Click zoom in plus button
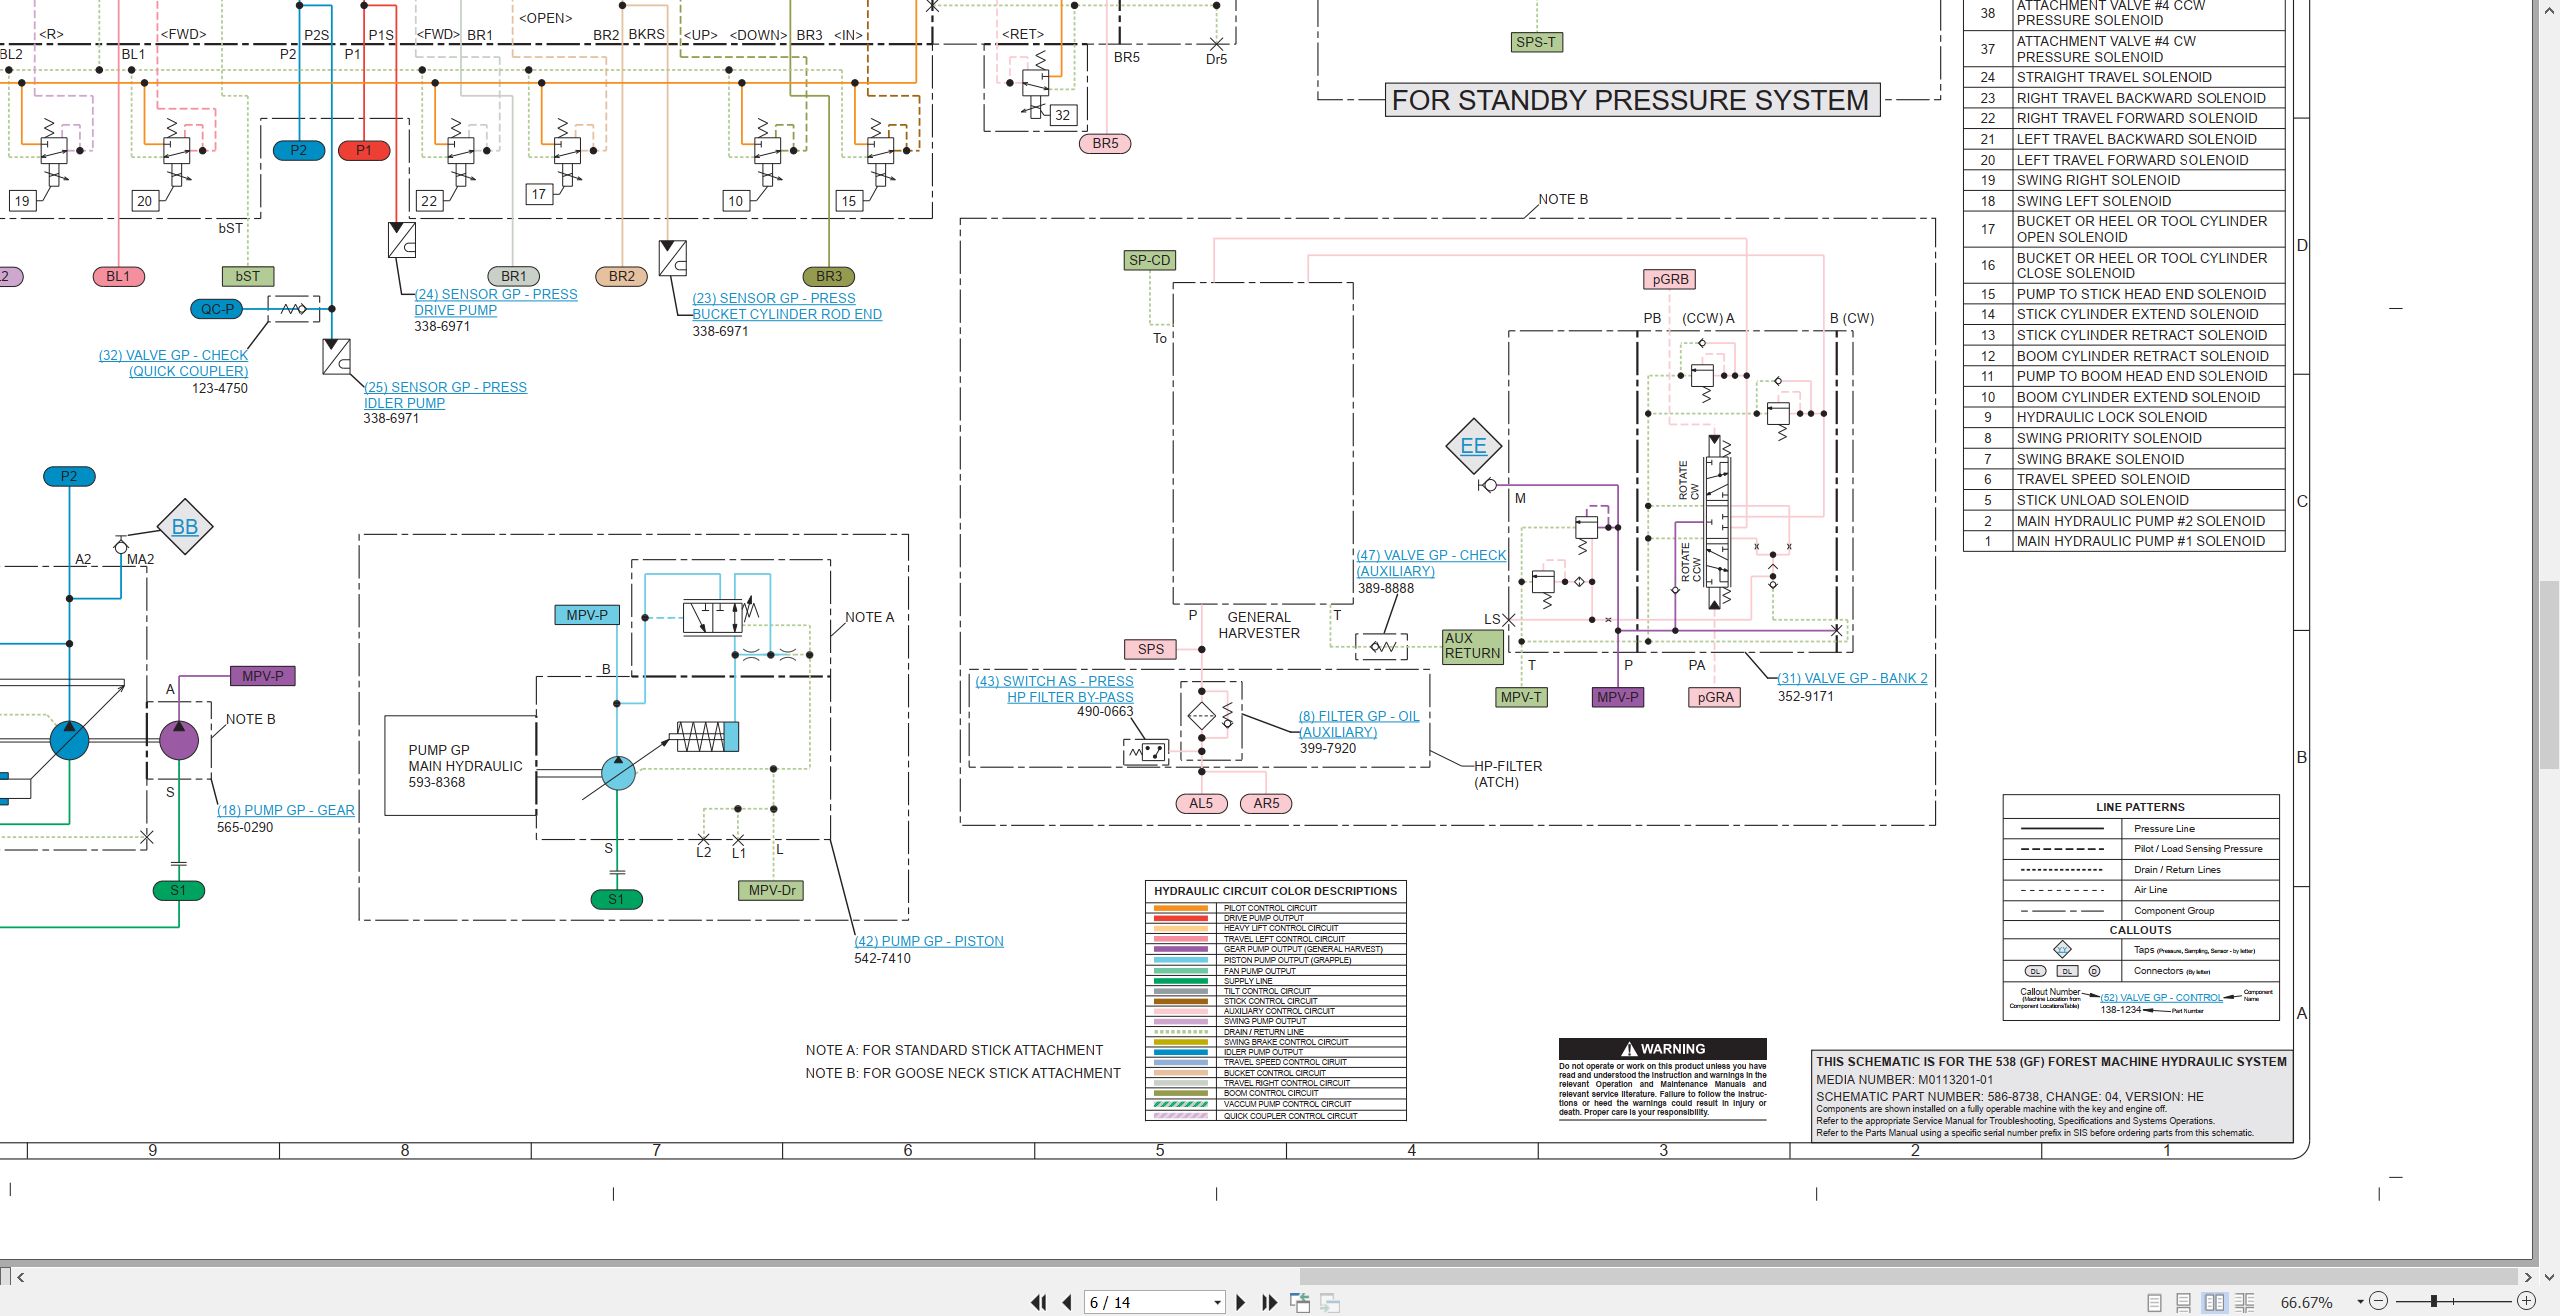 click(x=2526, y=1301)
